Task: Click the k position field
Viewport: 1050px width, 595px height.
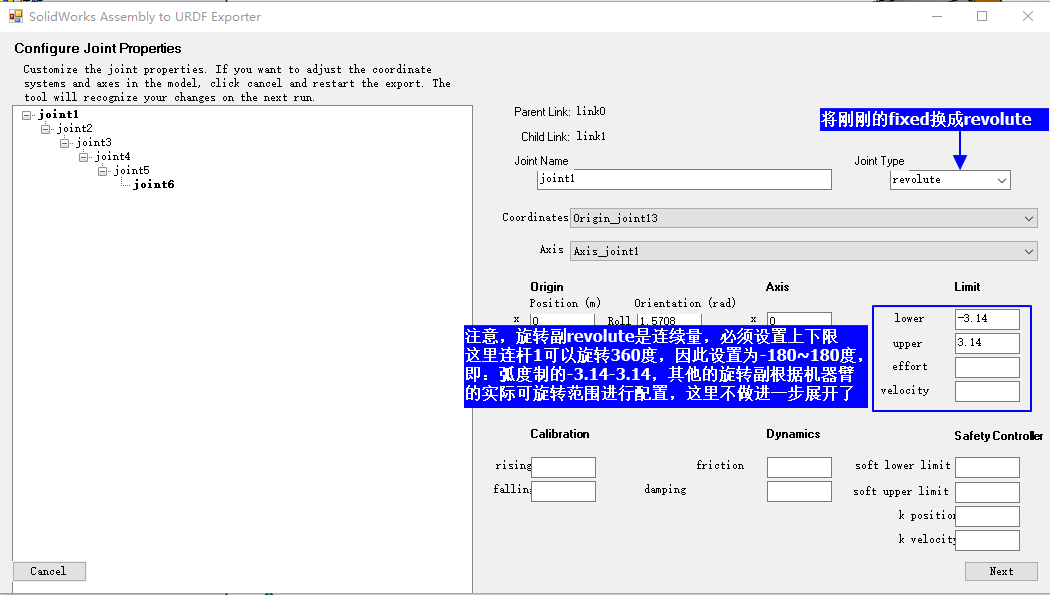Action: pyautogui.click(x=987, y=516)
